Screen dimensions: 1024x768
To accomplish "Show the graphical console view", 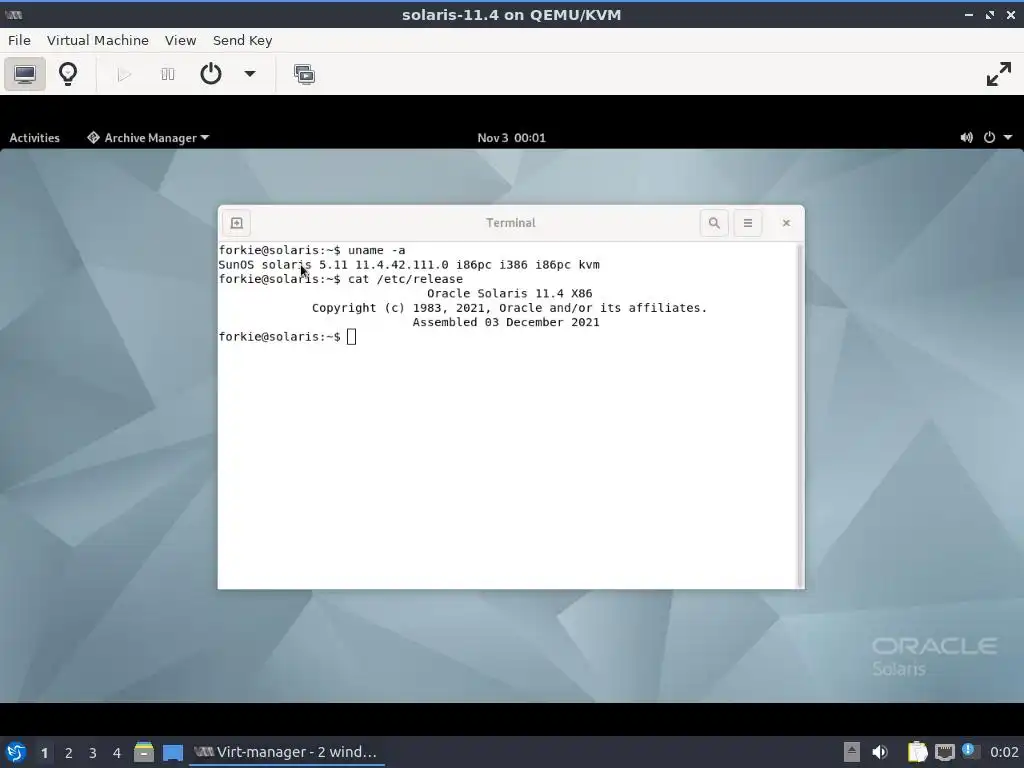I will coord(25,74).
